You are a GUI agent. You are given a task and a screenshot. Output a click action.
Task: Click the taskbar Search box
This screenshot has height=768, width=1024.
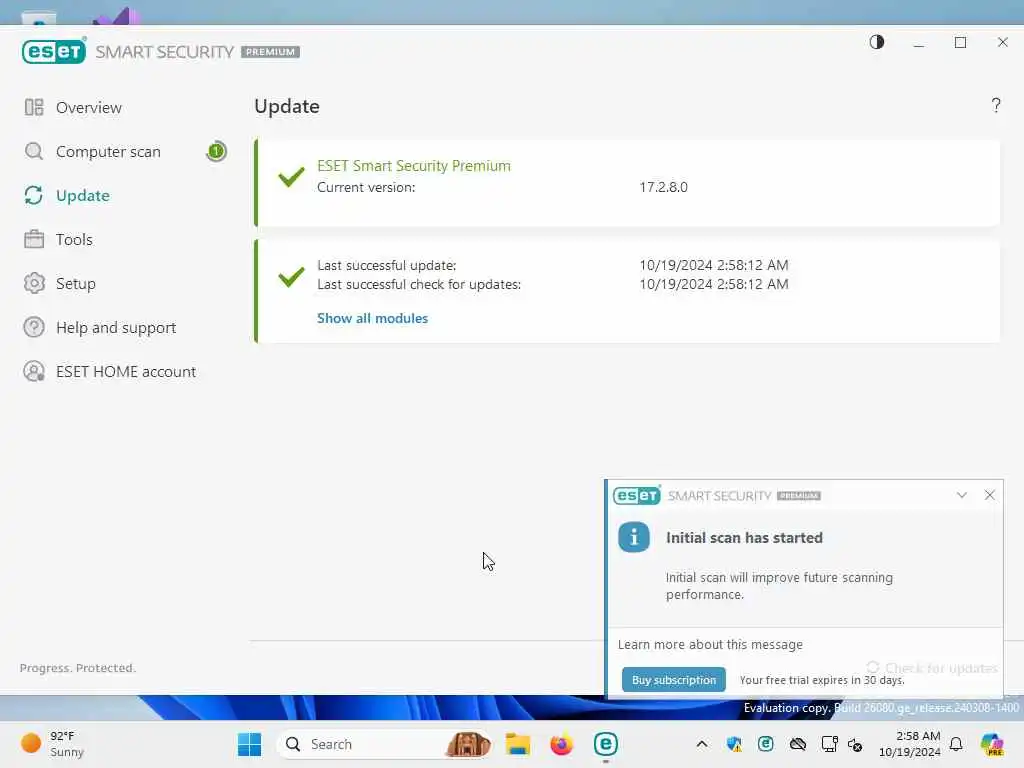click(385, 744)
